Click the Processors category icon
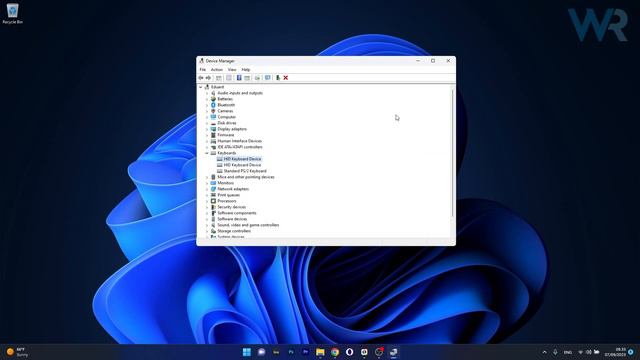 coord(213,201)
